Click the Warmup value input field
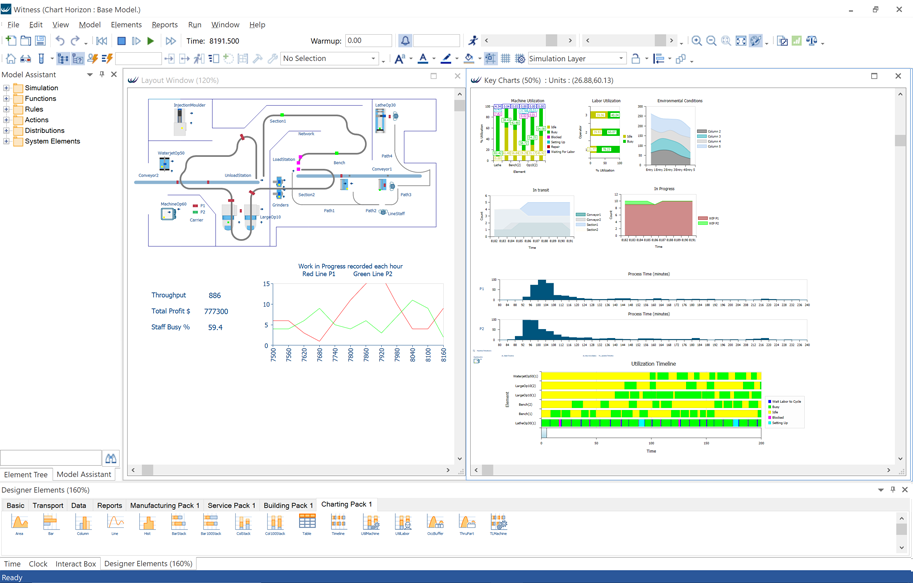This screenshot has width=913, height=583. coord(368,41)
